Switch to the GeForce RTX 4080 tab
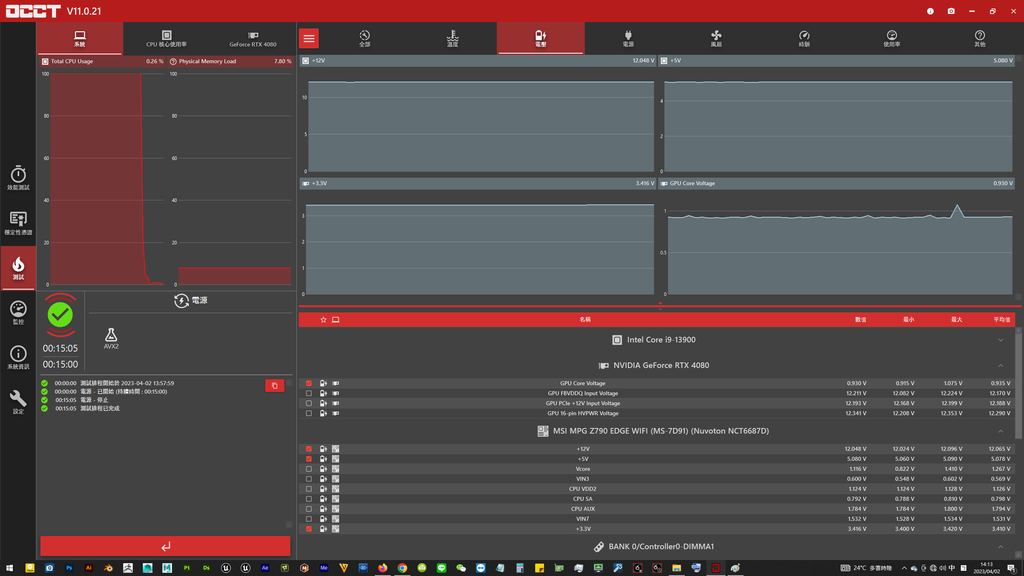 coord(253,39)
